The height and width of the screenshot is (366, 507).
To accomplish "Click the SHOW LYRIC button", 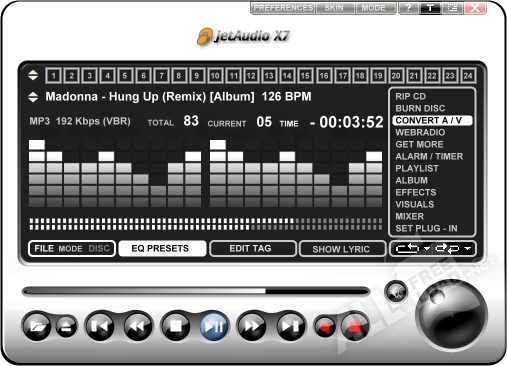I will [342, 249].
